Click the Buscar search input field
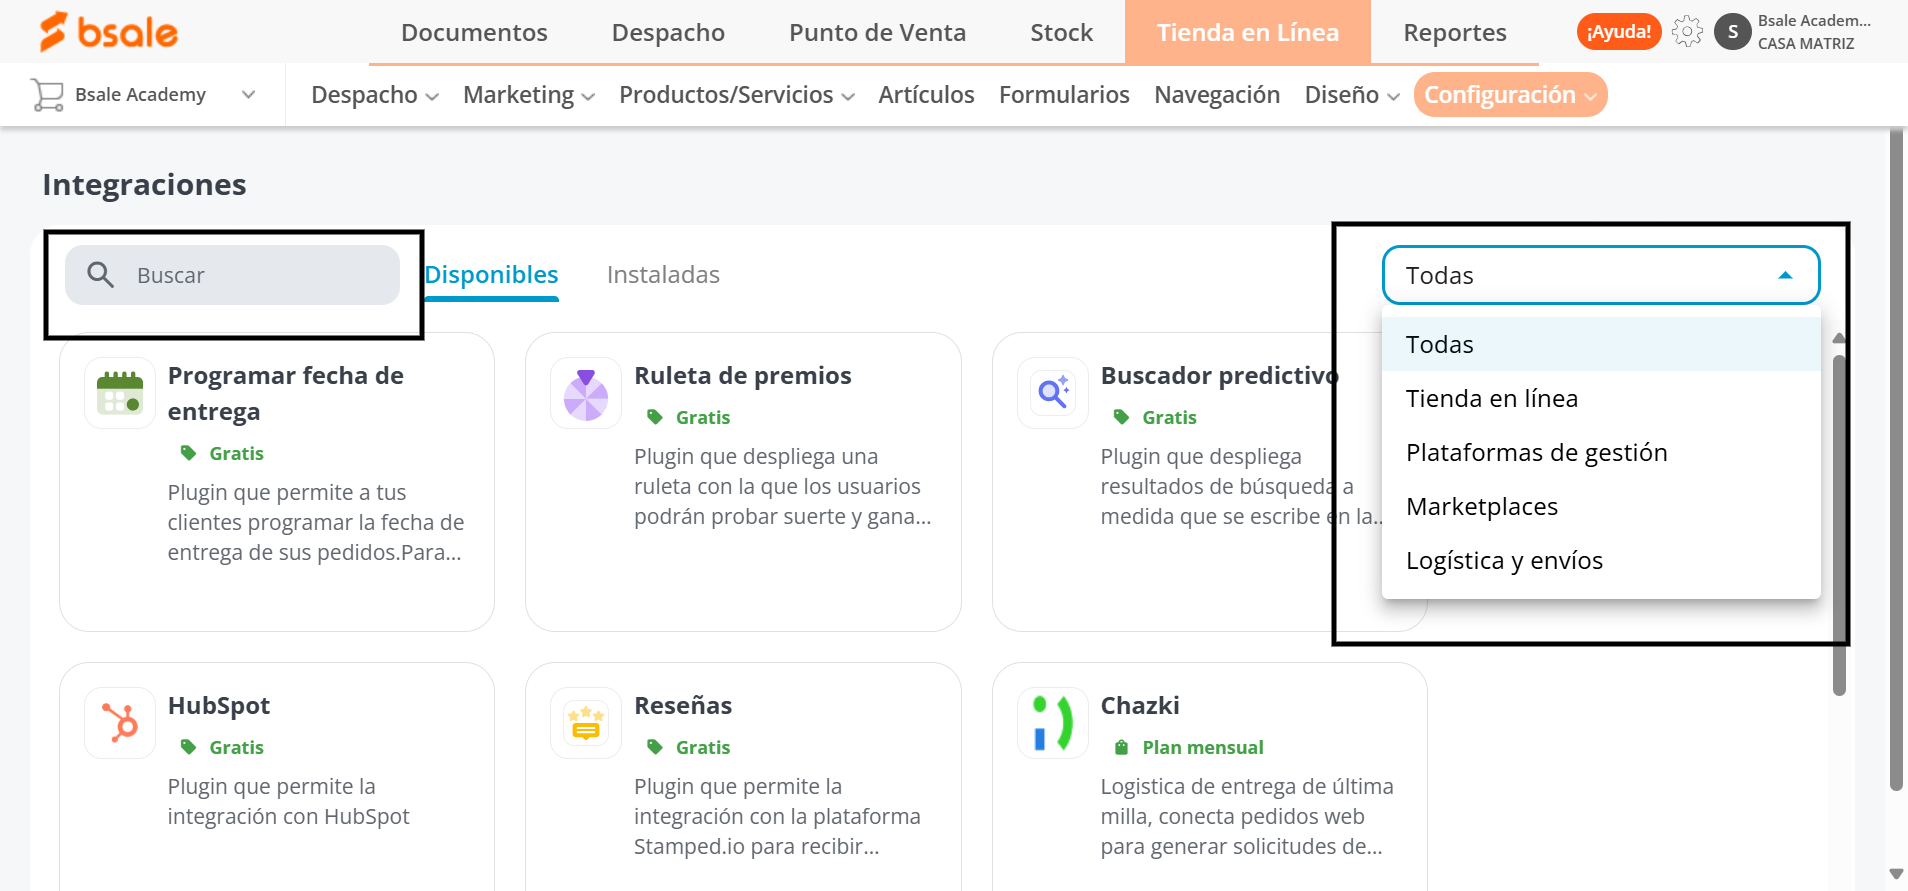The width and height of the screenshot is (1908, 891). tap(232, 275)
